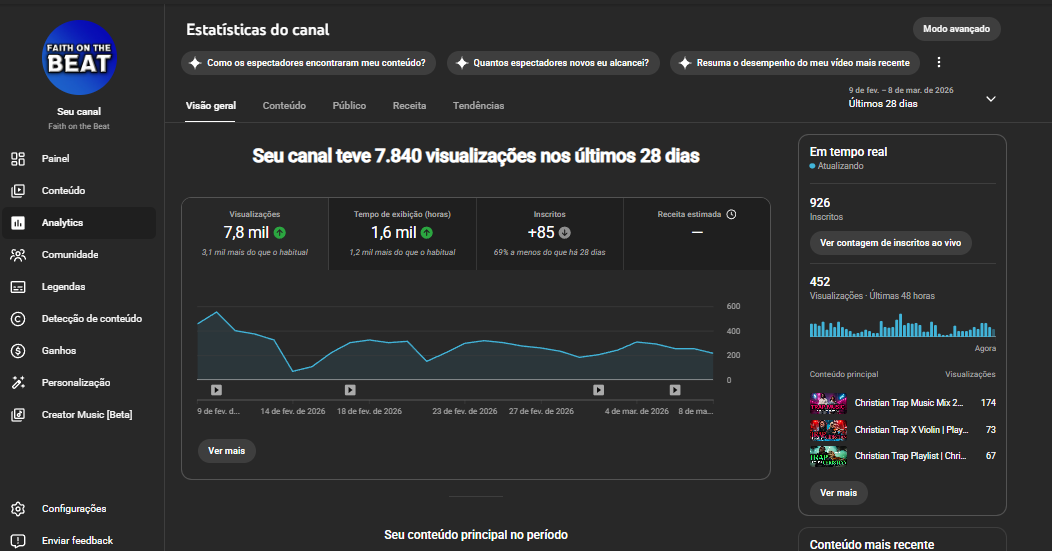Switch to the Visão geral tab
The image size is (1052, 551).
click(211, 105)
